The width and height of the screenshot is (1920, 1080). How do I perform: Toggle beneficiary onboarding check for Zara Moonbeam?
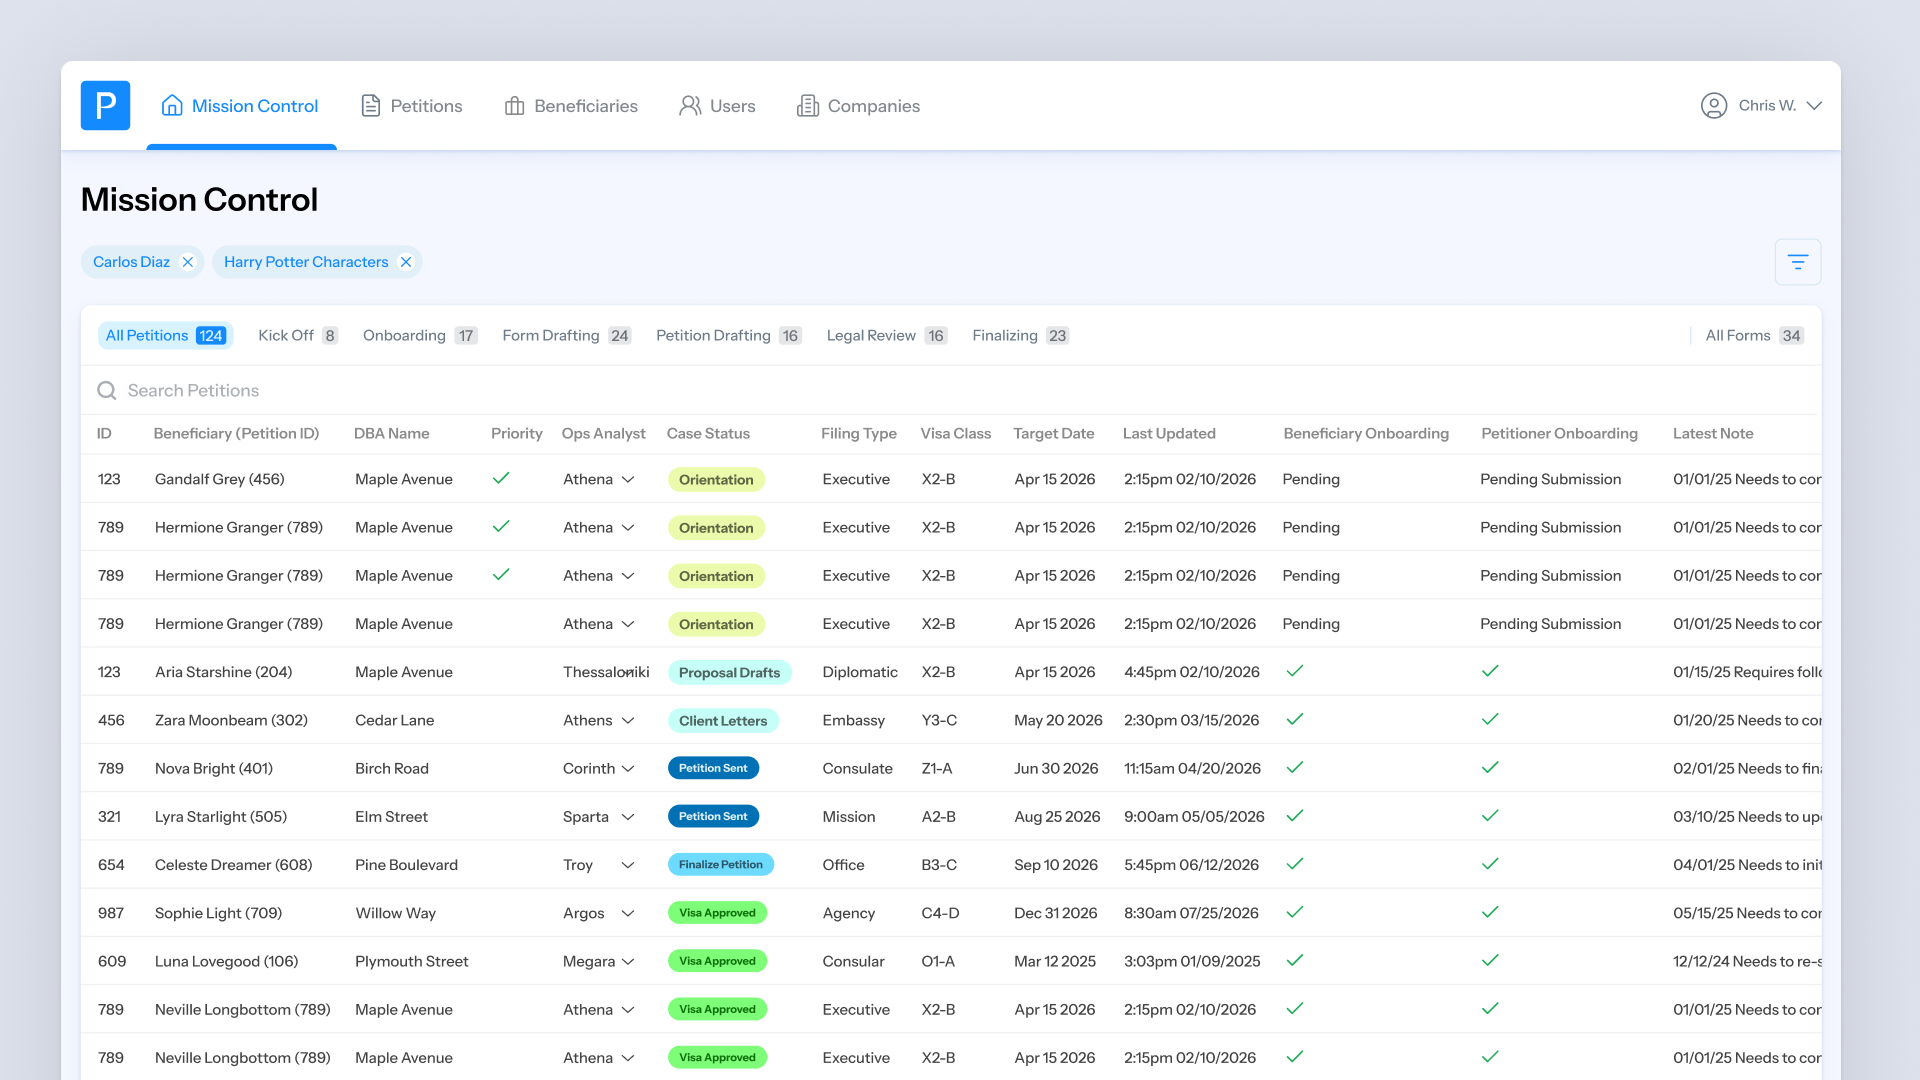click(x=1294, y=719)
